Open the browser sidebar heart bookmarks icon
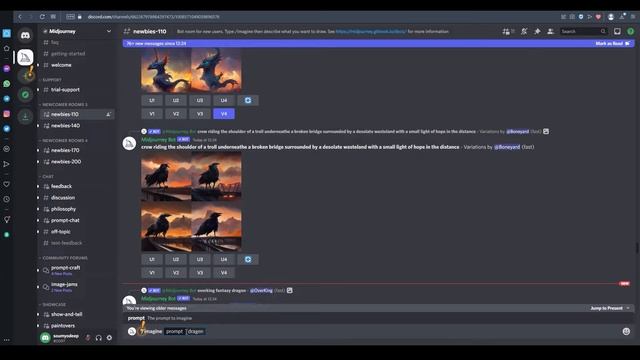This screenshot has height=360, width=640. 7,184
